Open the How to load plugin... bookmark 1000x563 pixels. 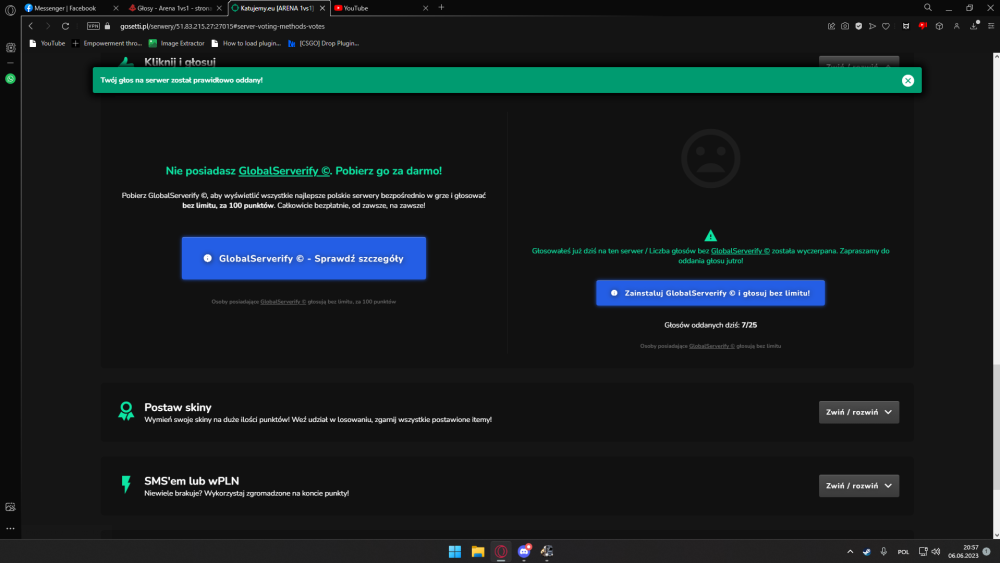pyautogui.click(x=246, y=43)
